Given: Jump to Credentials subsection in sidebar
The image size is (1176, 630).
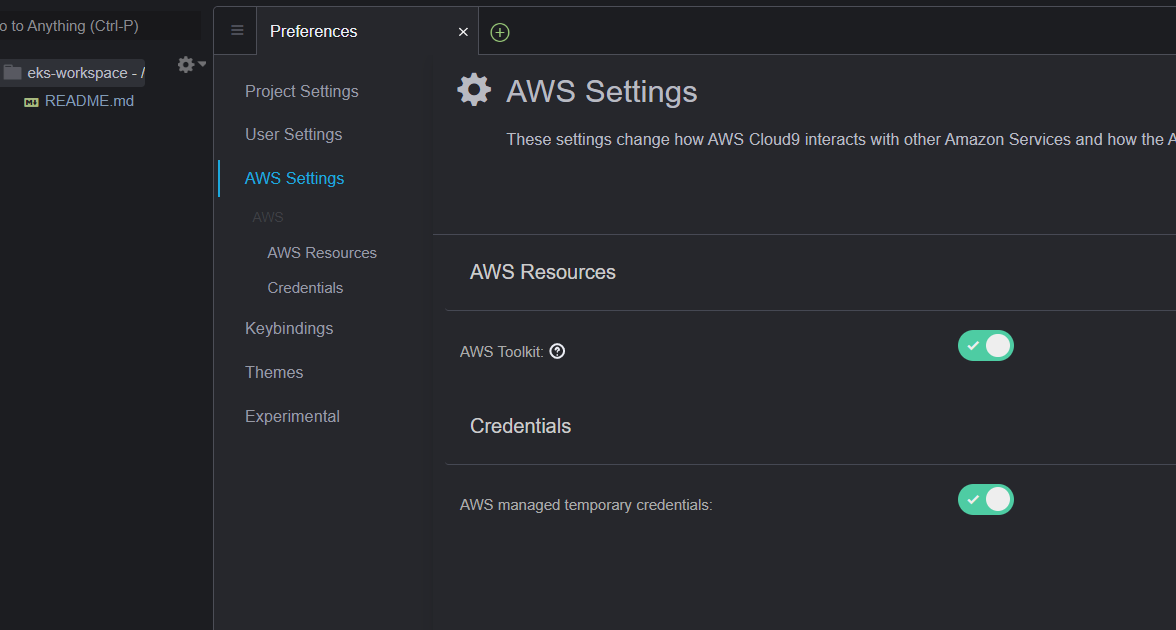Looking at the screenshot, I should click(305, 288).
